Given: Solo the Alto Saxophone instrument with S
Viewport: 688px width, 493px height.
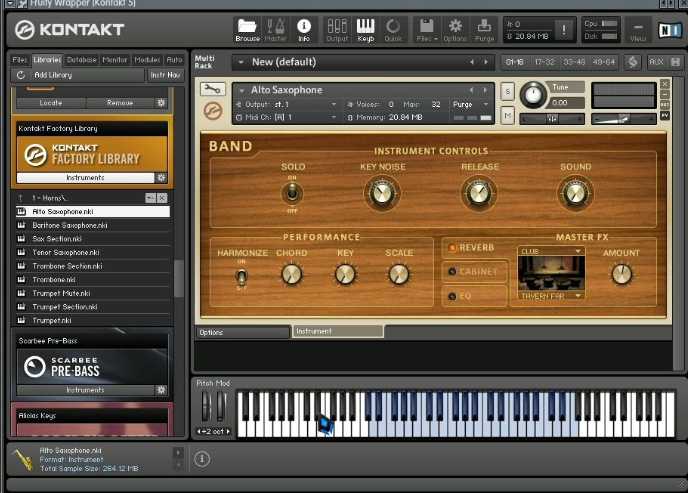Looking at the screenshot, I should point(507,92).
